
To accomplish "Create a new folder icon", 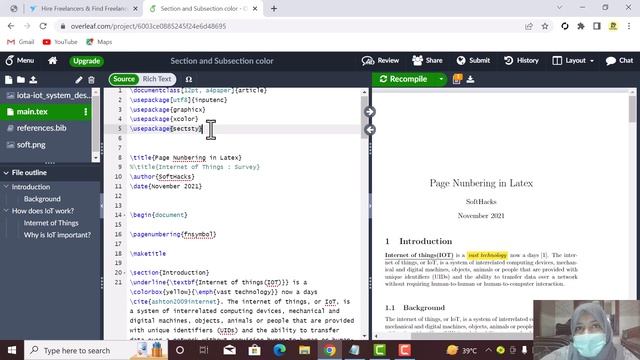I will click(x=21, y=80).
